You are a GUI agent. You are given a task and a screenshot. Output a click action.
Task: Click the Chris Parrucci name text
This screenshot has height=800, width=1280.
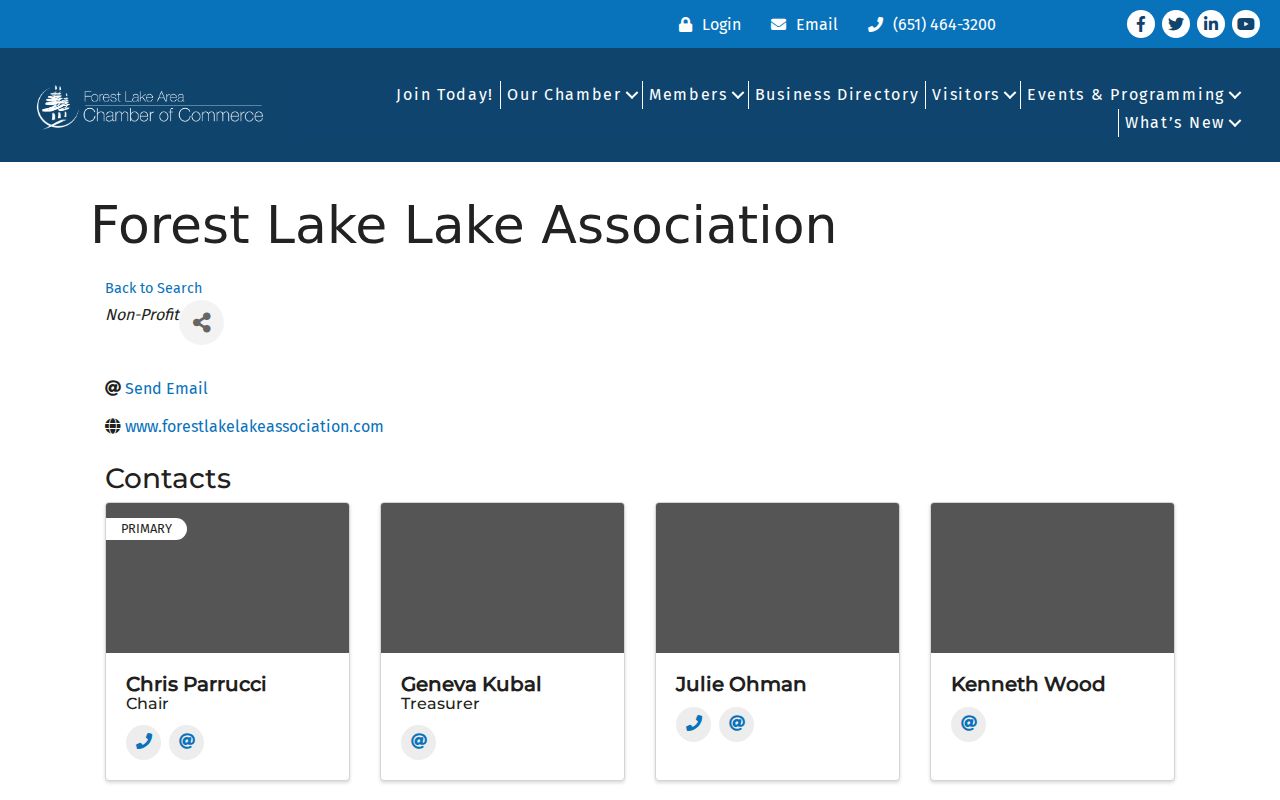(196, 684)
